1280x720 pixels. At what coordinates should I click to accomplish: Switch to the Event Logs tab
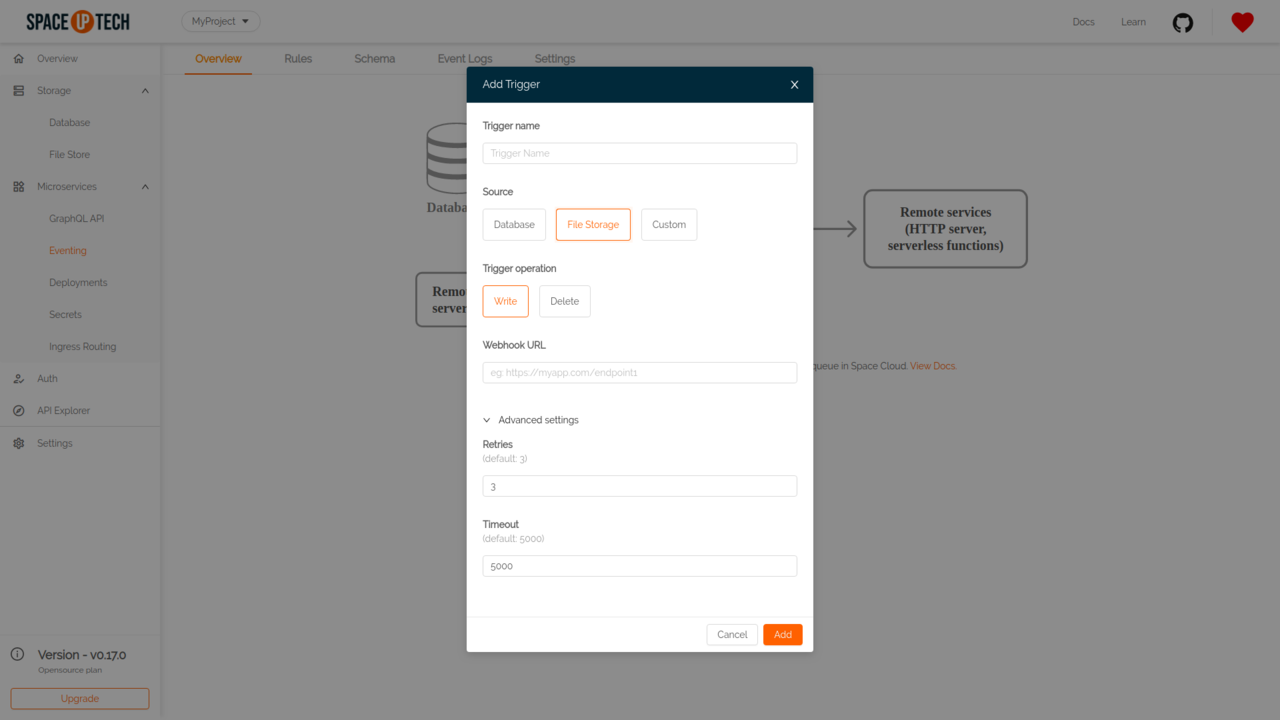(x=465, y=59)
